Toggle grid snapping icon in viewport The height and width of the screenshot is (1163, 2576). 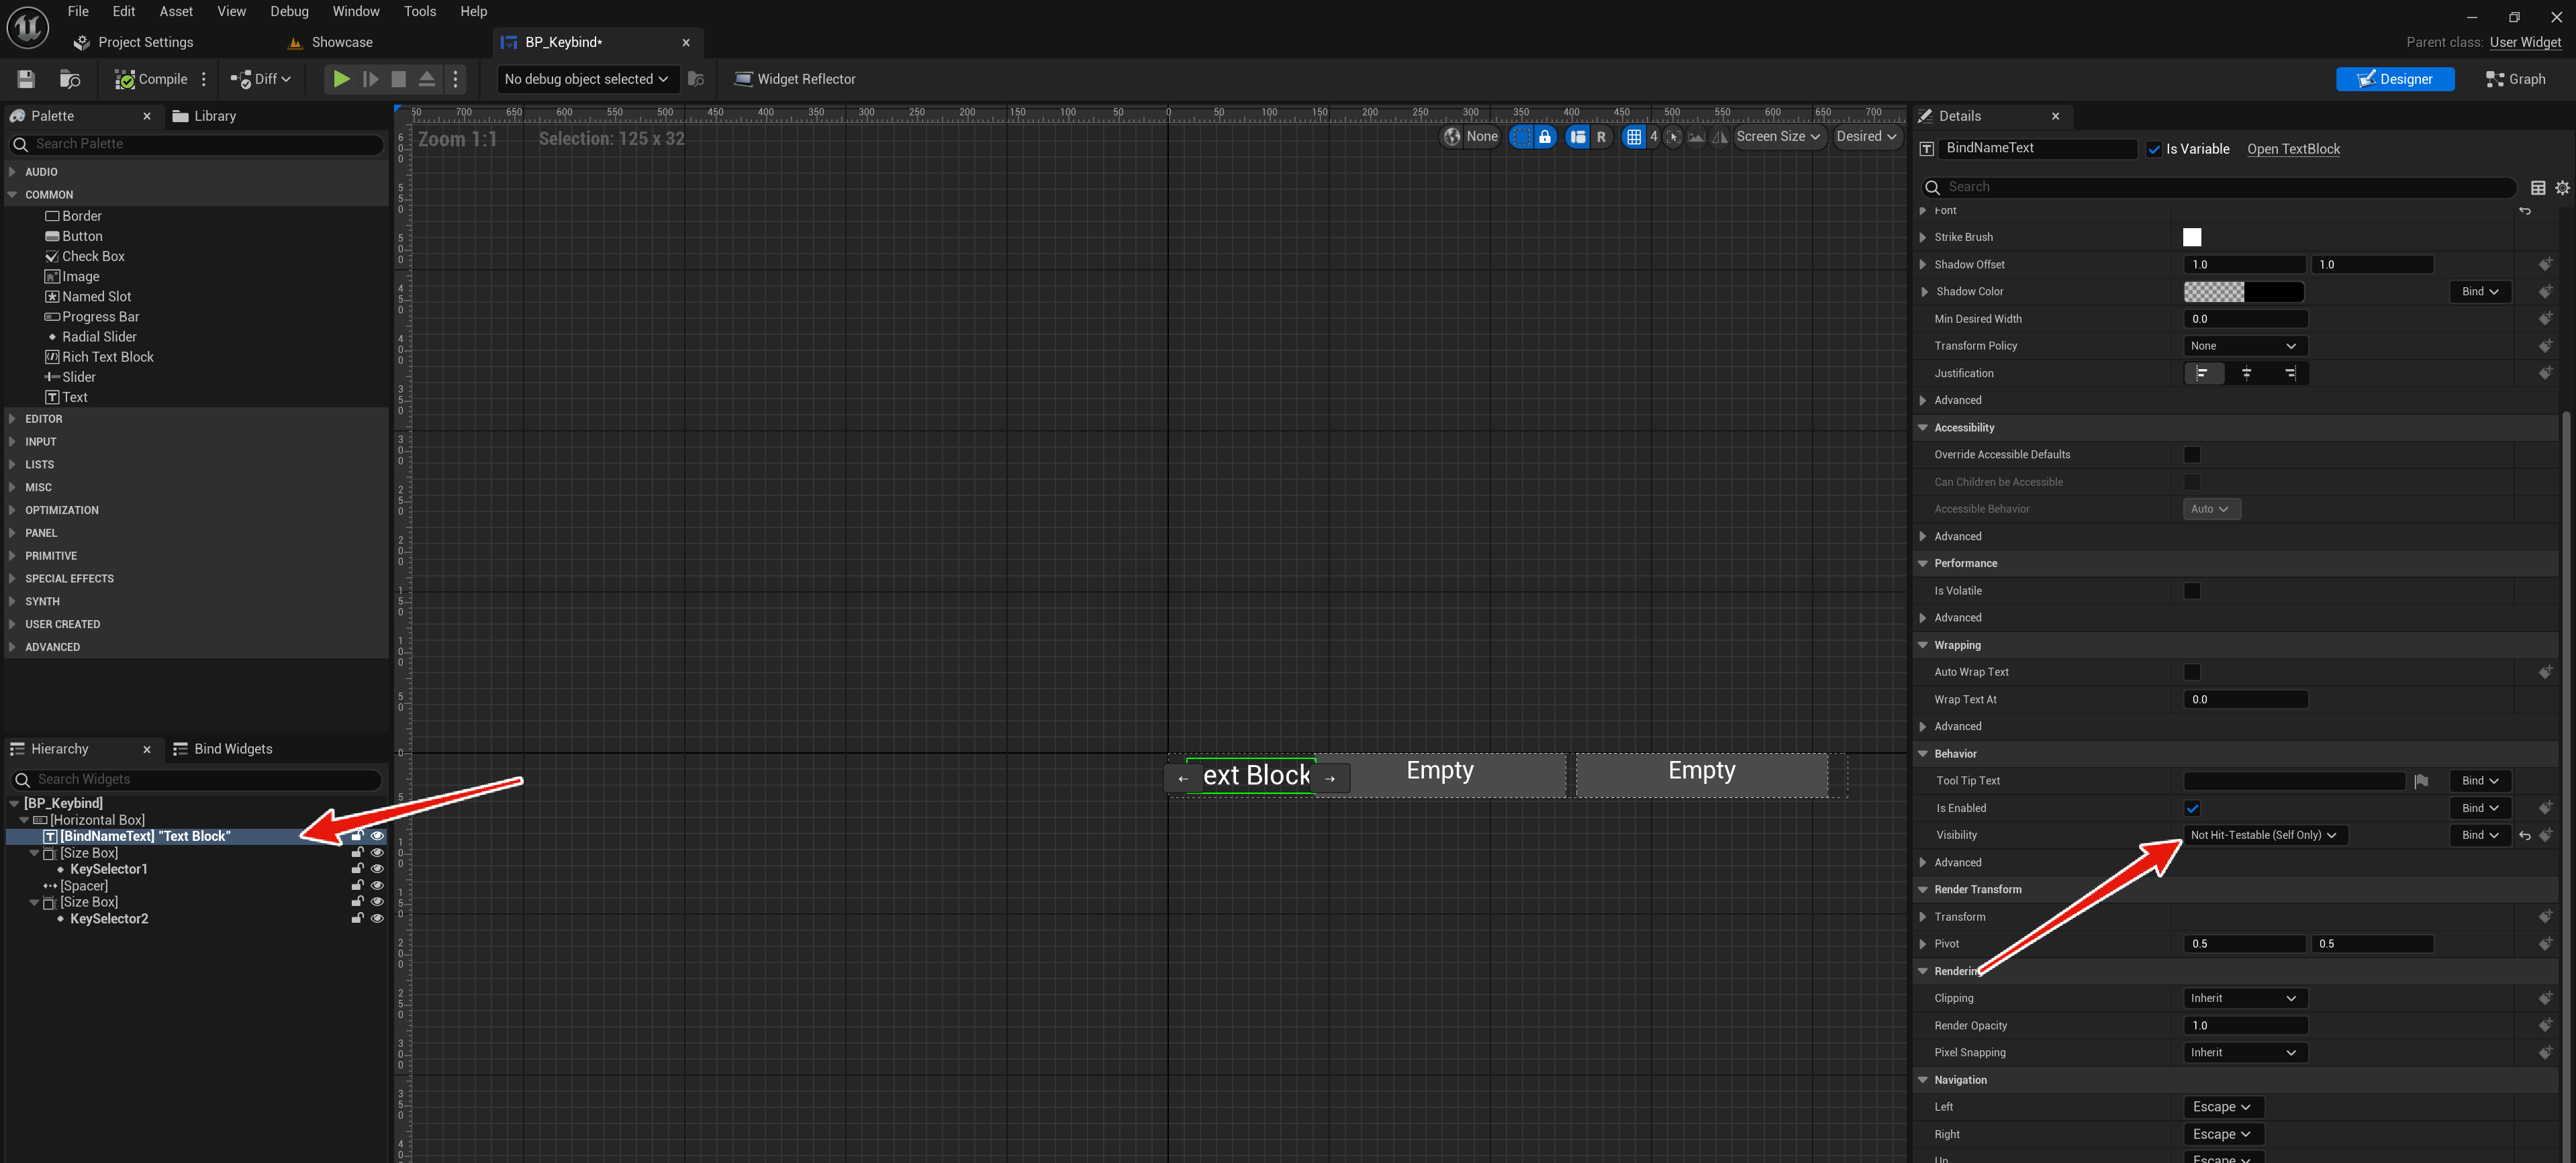1633,137
